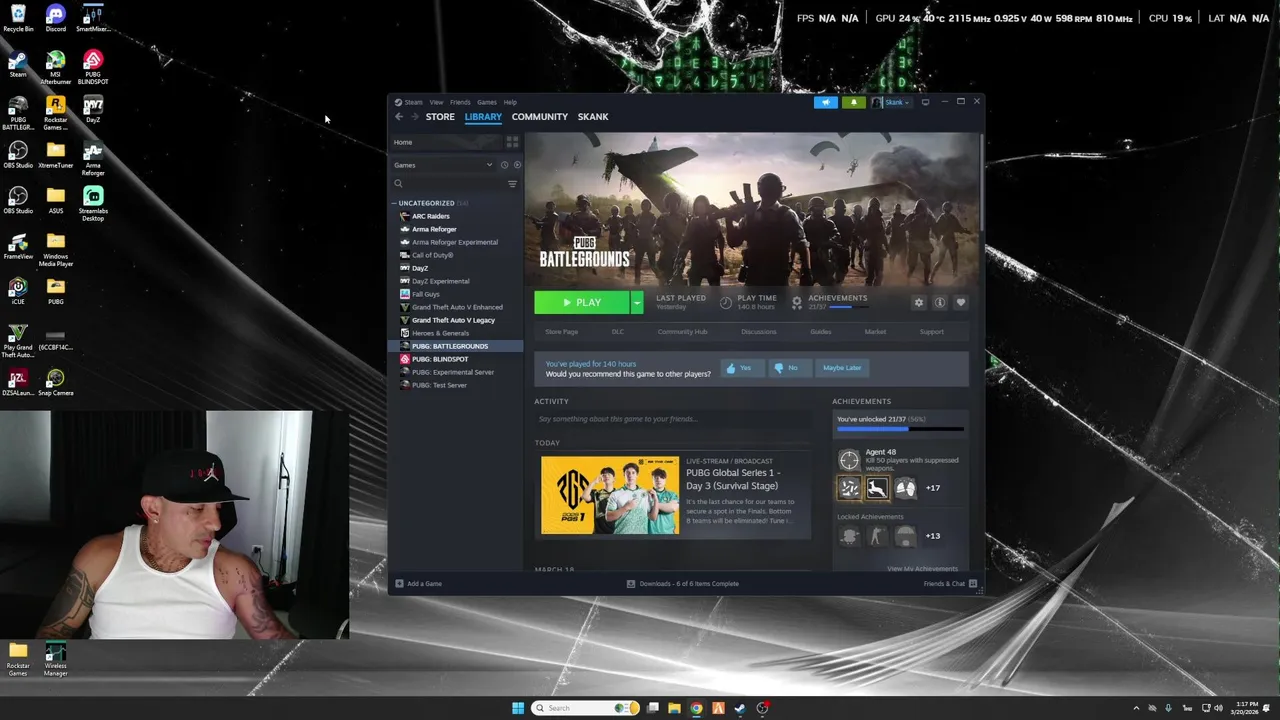This screenshot has height=720, width=1280.
Task: Select the PUBG BLINDSPOT desktop shortcut
Action: [93, 67]
